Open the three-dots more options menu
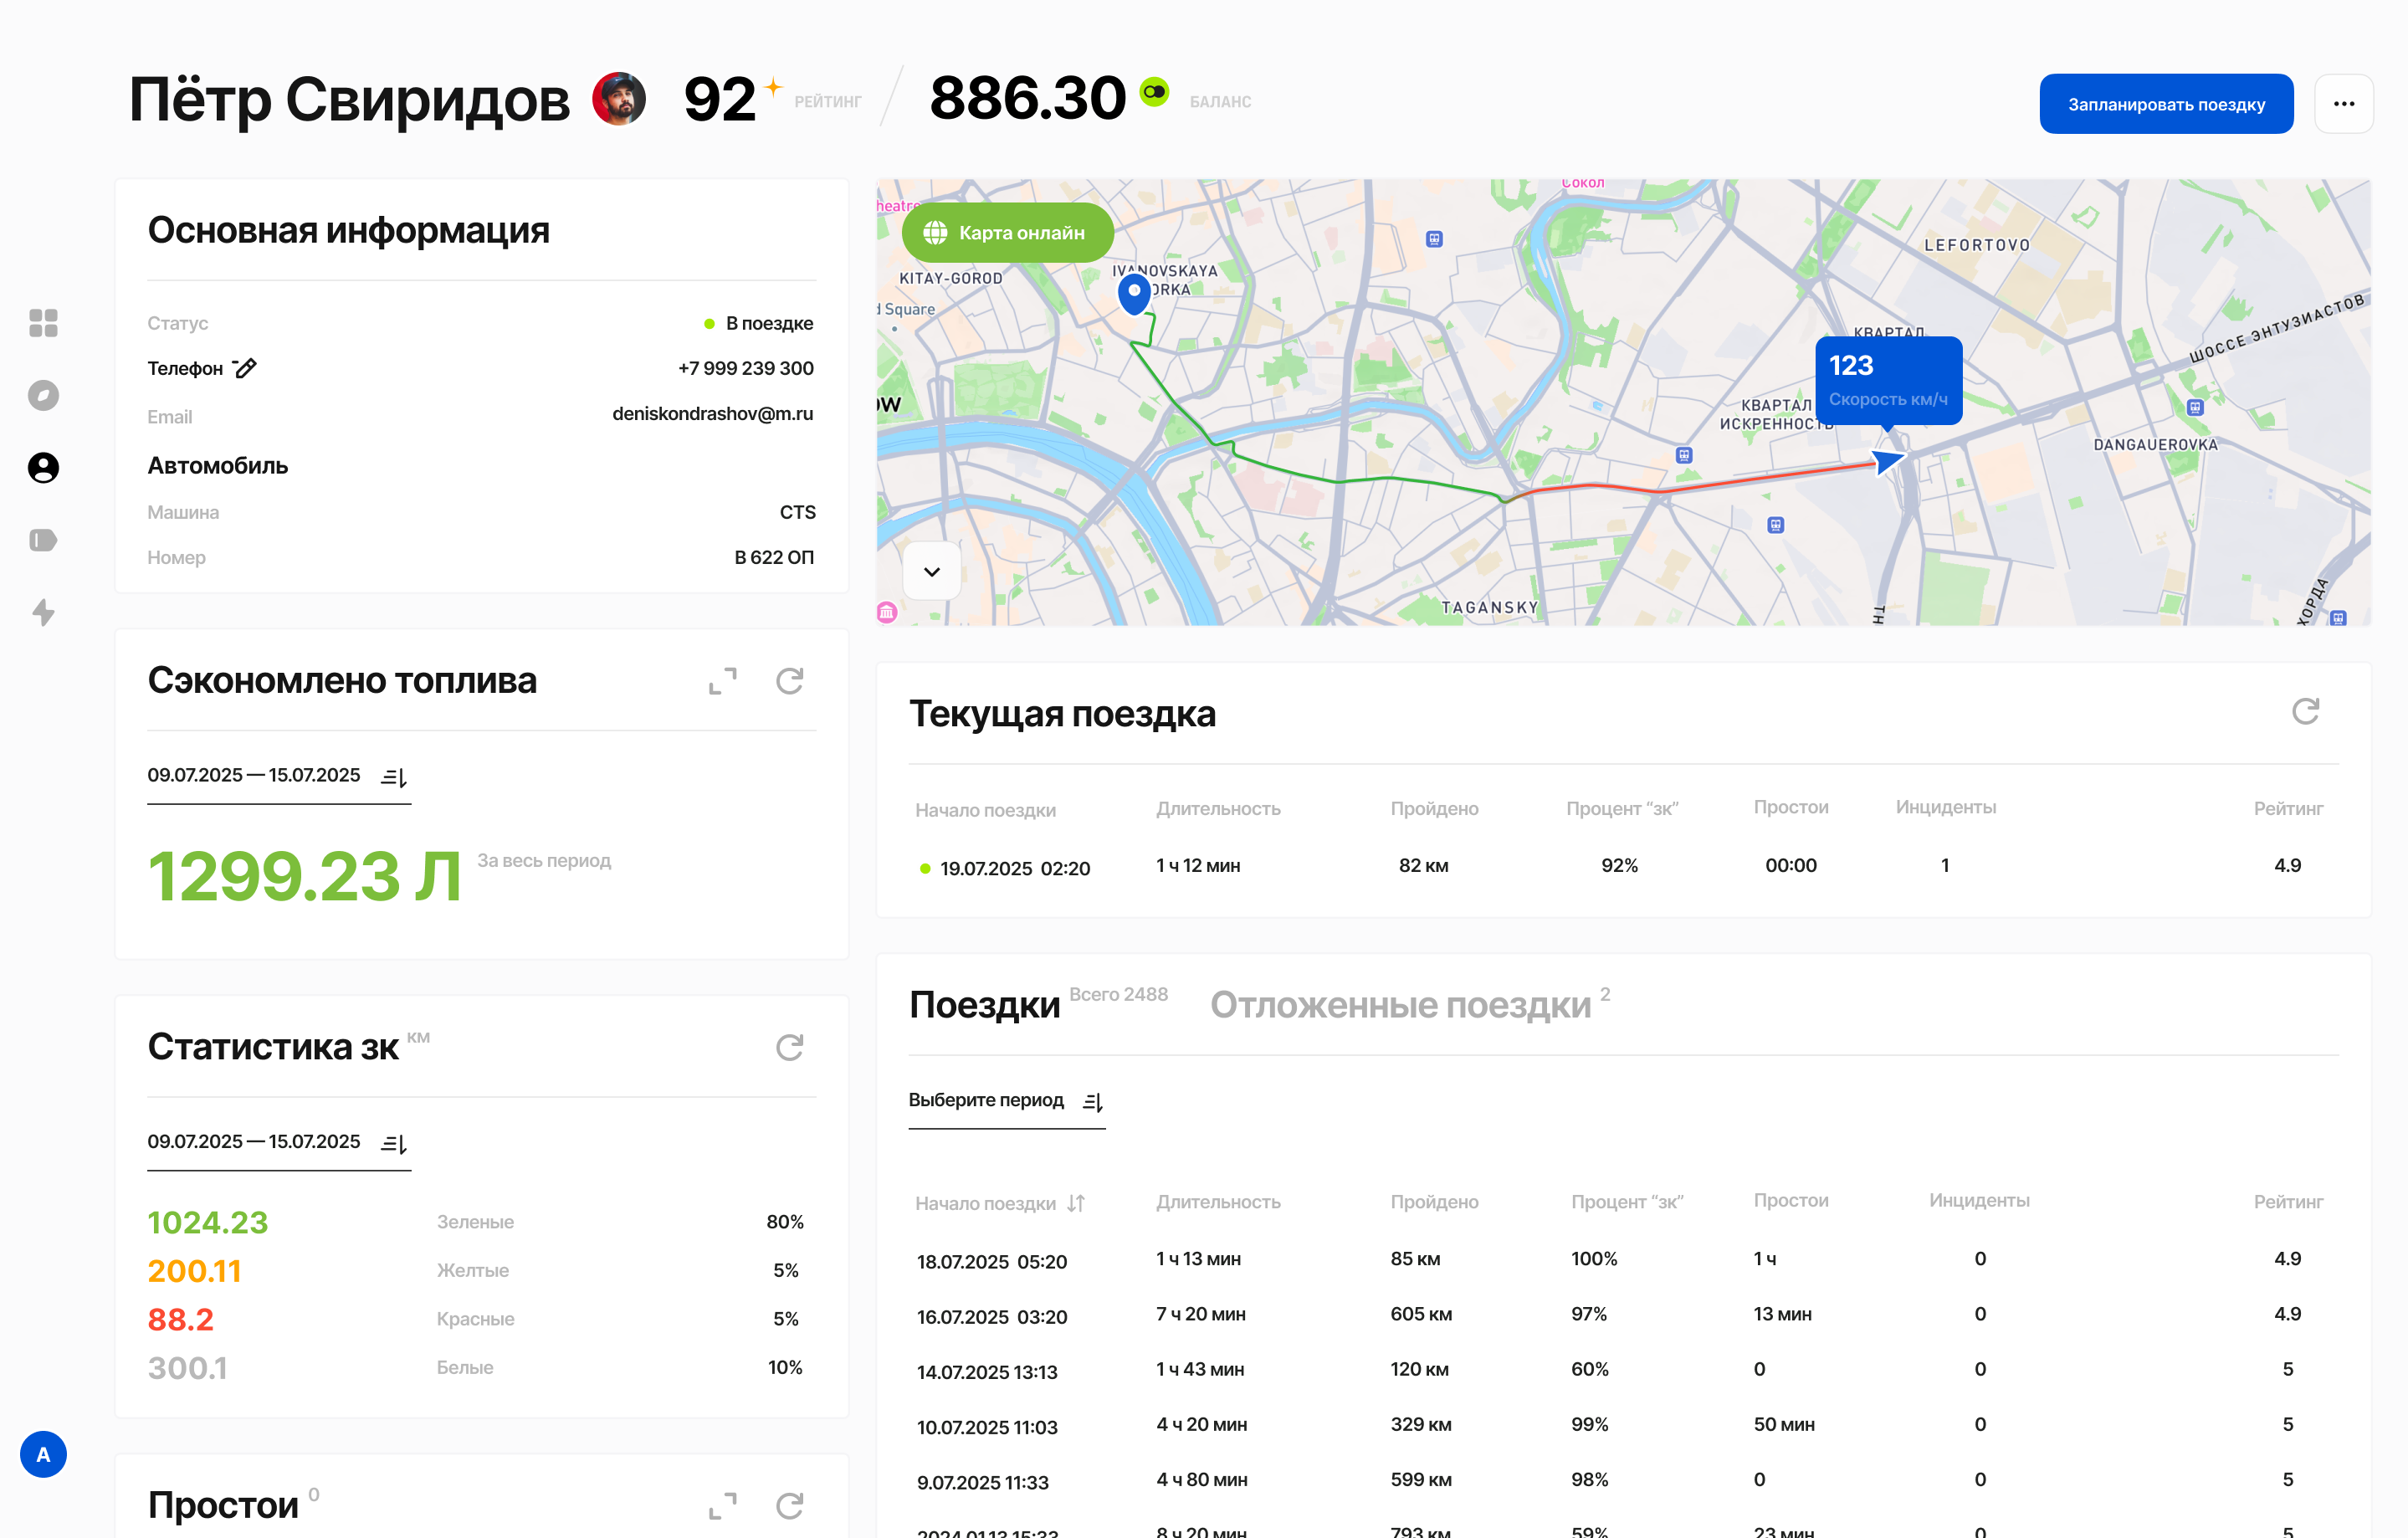This screenshot has height=1538, width=2408. pyautogui.click(x=2343, y=104)
